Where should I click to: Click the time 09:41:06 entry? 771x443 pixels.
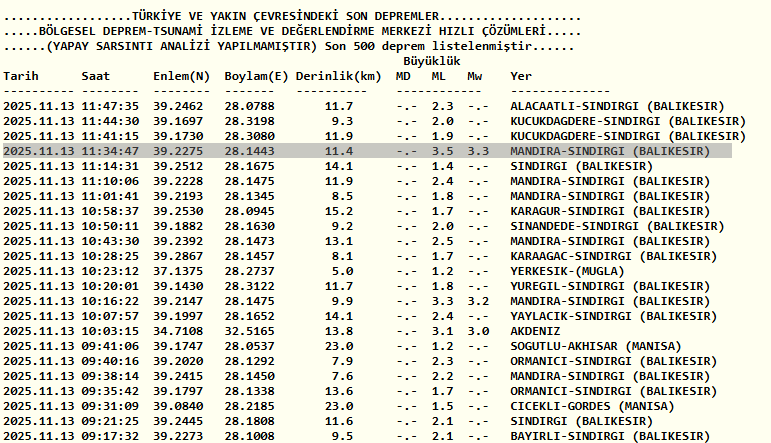click(x=110, y=346)
